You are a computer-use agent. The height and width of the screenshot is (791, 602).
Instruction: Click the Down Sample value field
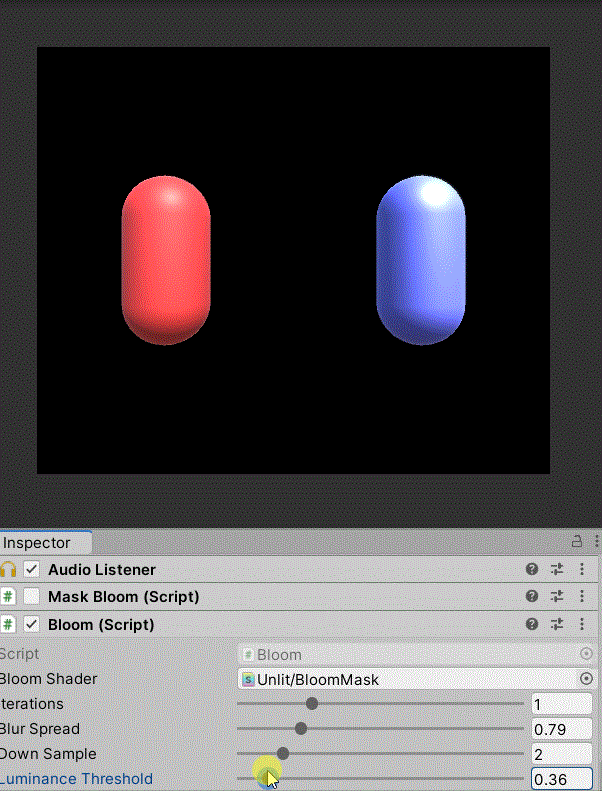(562, 754)
